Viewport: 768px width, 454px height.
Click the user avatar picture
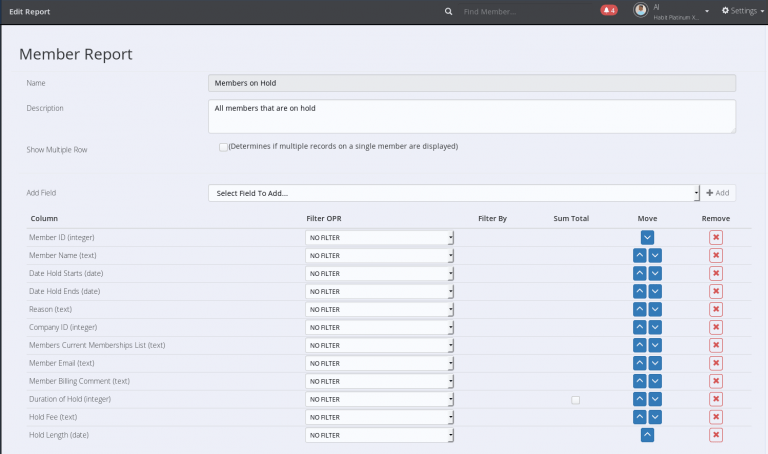[641, 10]
